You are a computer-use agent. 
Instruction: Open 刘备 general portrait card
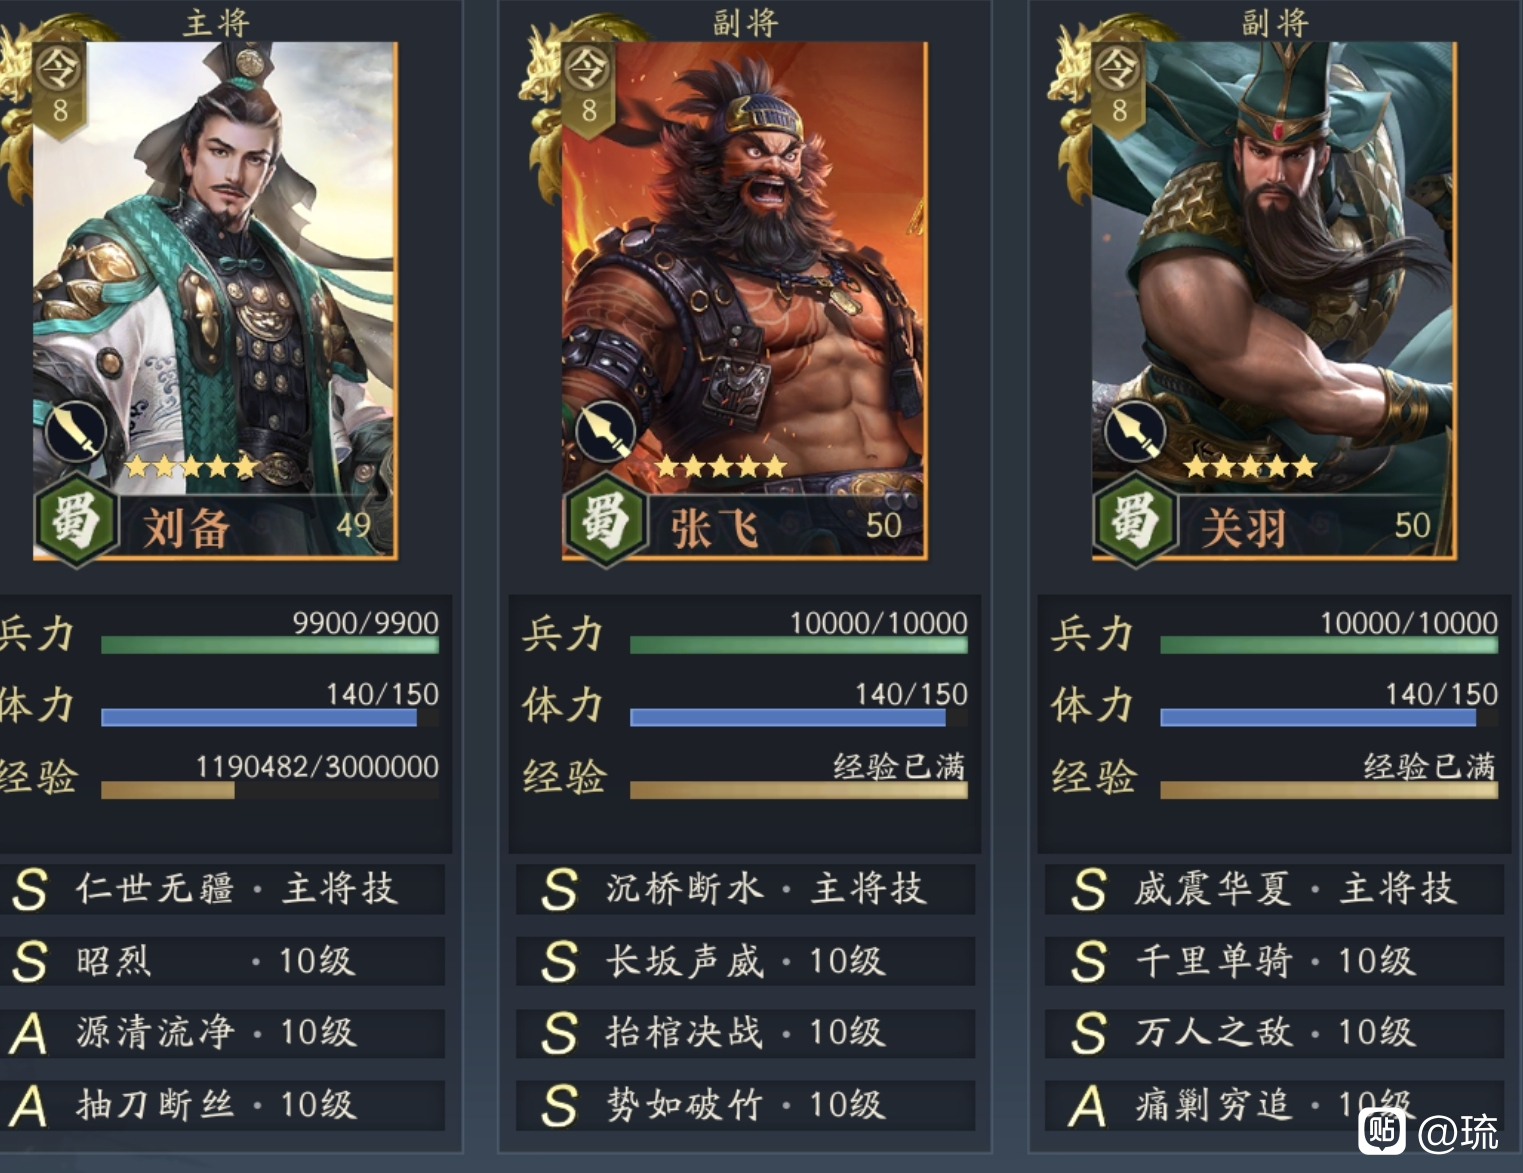pyautogui.click(x=215, y=300)
